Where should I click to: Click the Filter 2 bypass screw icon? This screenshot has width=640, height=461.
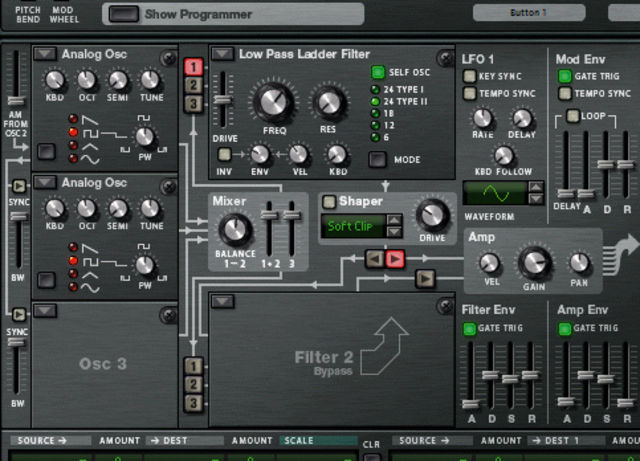point(445,306)
